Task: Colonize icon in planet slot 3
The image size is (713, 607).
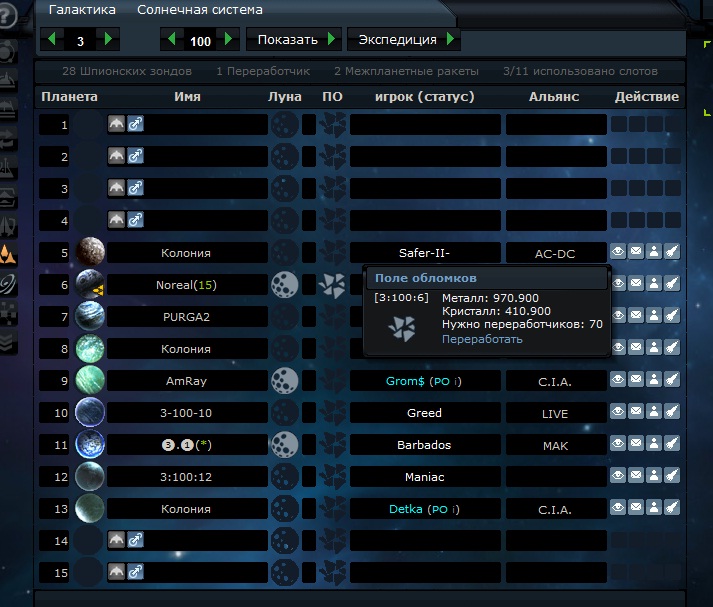Action: point(116,188)
